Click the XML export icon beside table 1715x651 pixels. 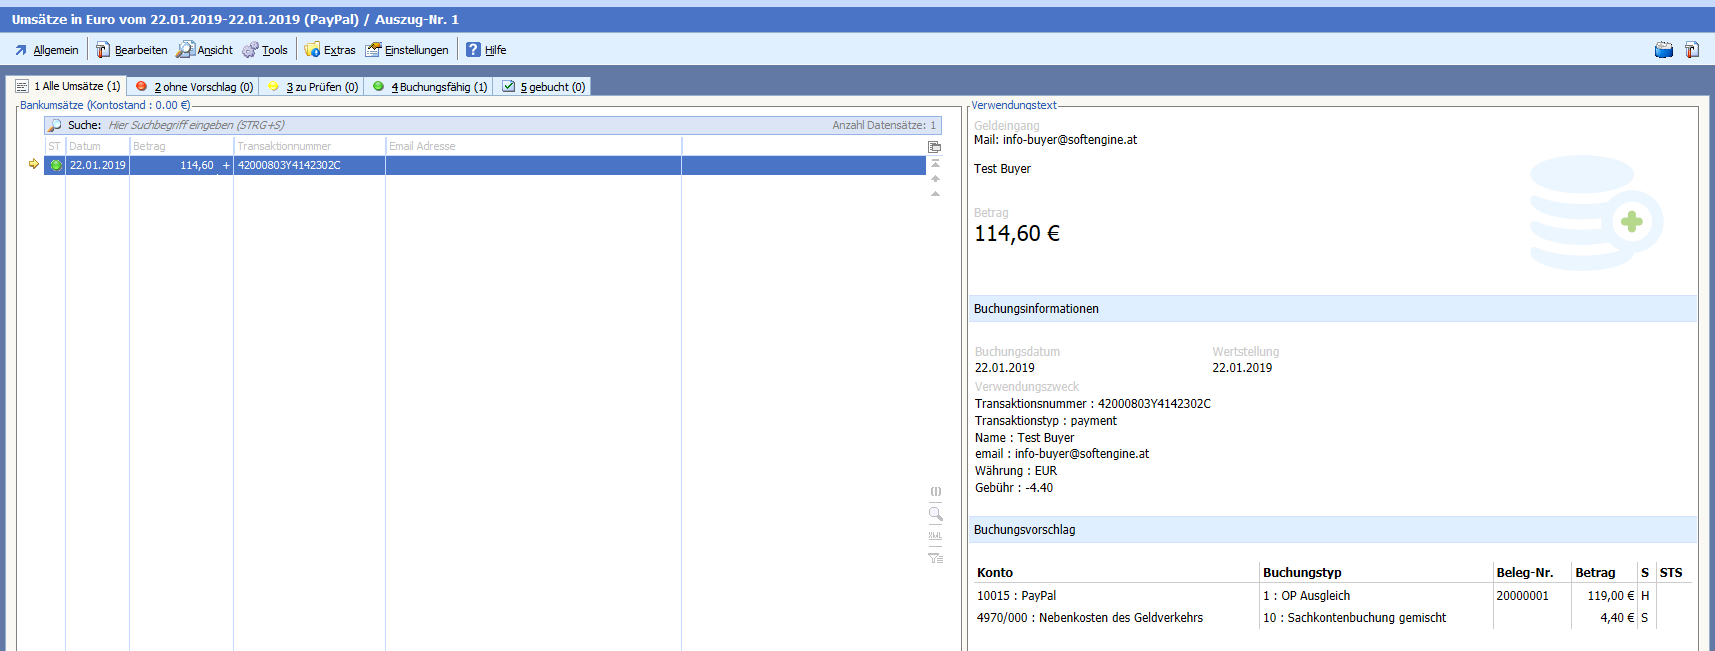tap(936, 536)
